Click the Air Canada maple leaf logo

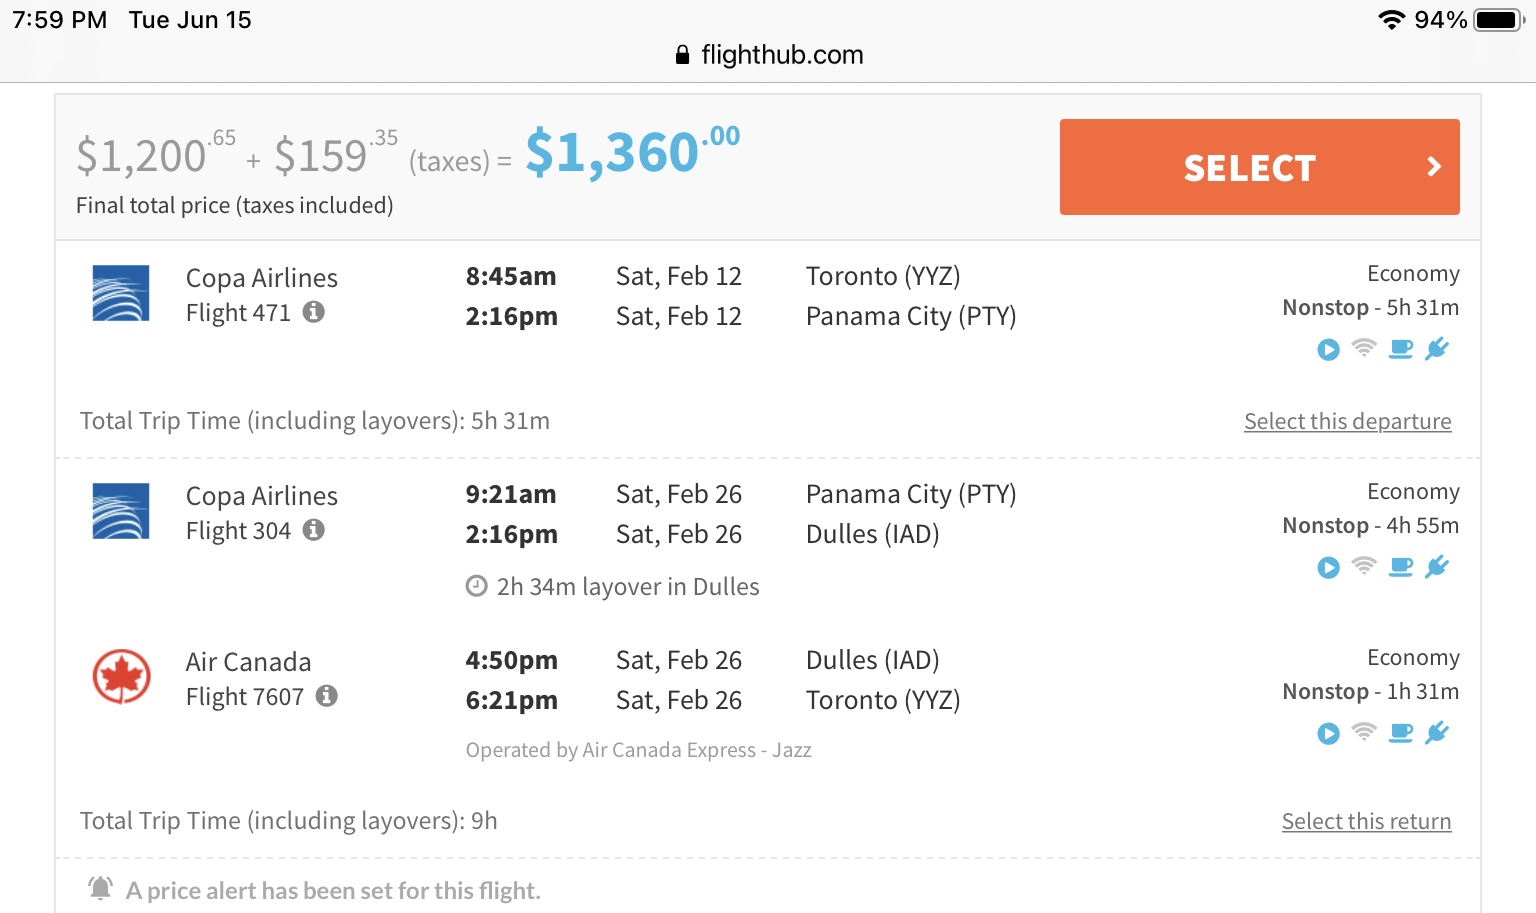pos(121,677)
